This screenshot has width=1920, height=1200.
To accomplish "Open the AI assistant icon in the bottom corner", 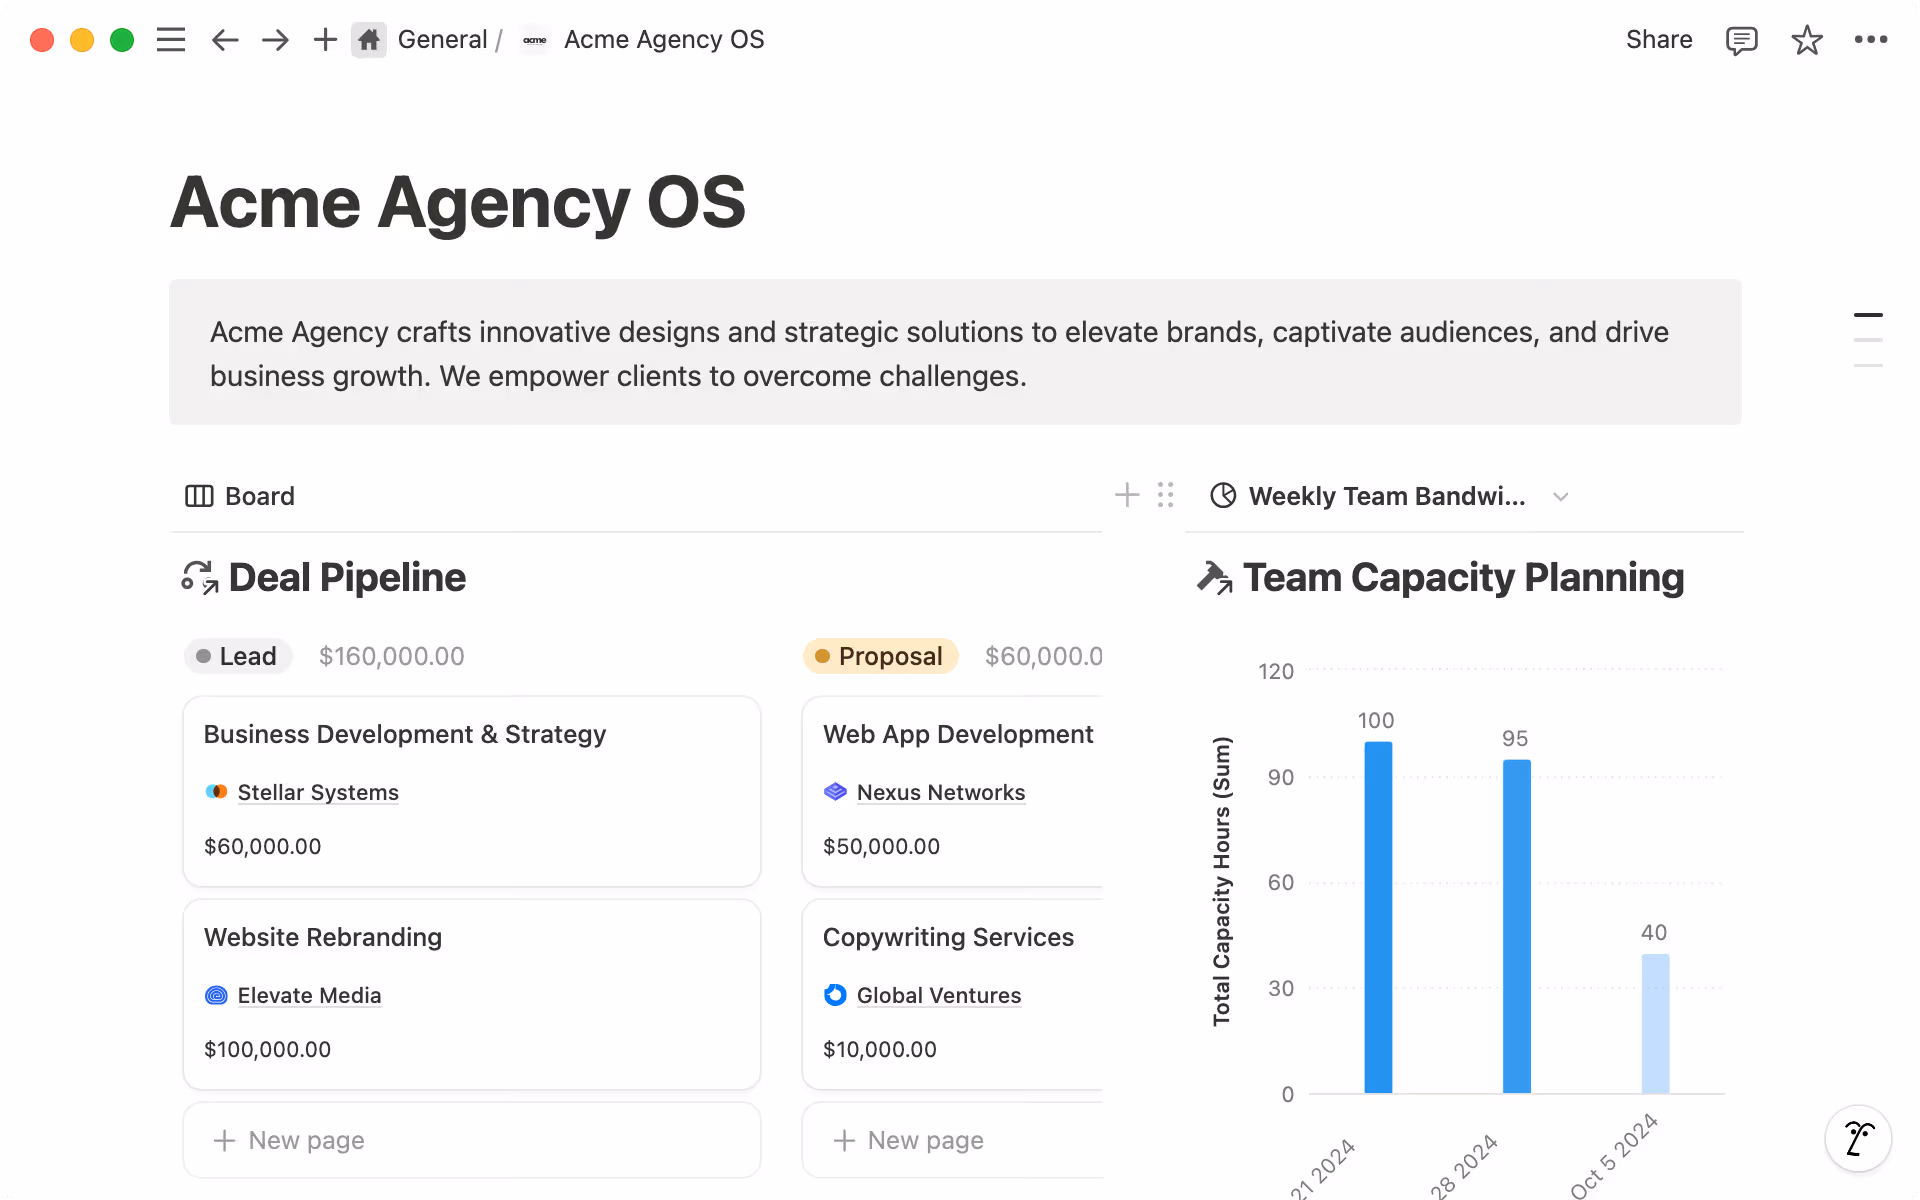I will point(1857,1138).
